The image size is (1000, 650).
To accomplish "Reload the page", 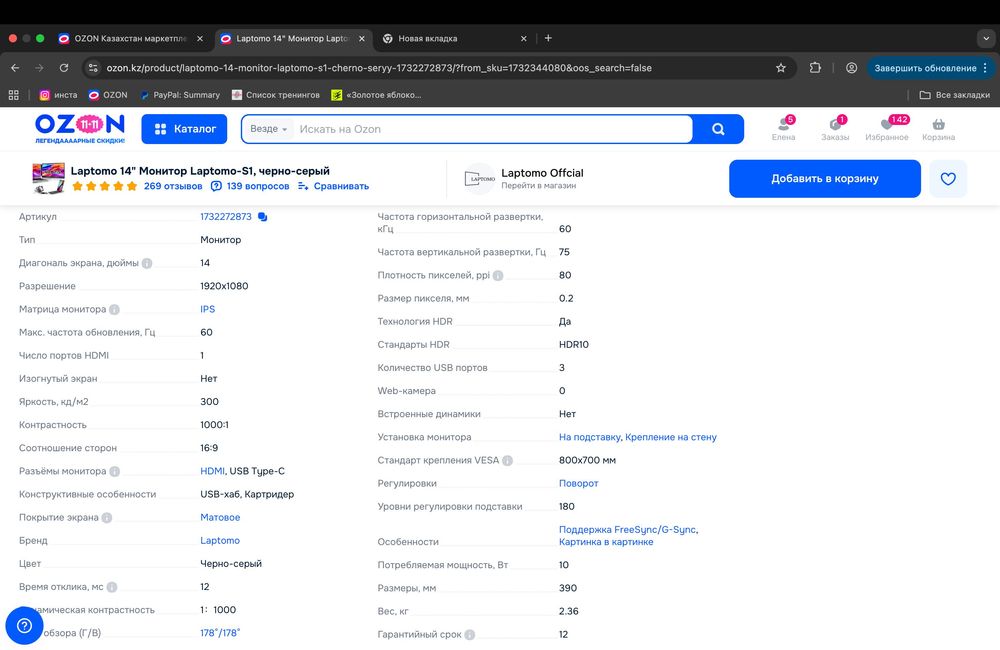I will pyautogui.click(x=64, y=68).
